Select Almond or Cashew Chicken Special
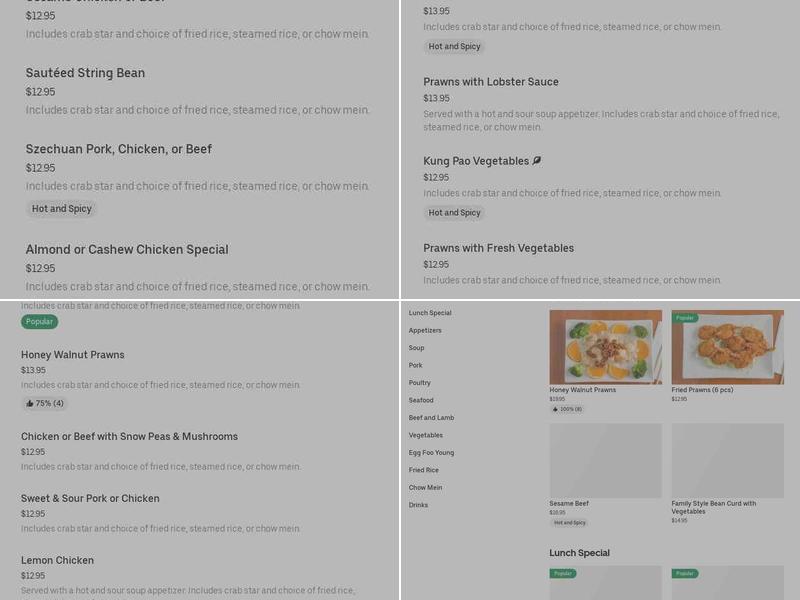 point(127,250)
